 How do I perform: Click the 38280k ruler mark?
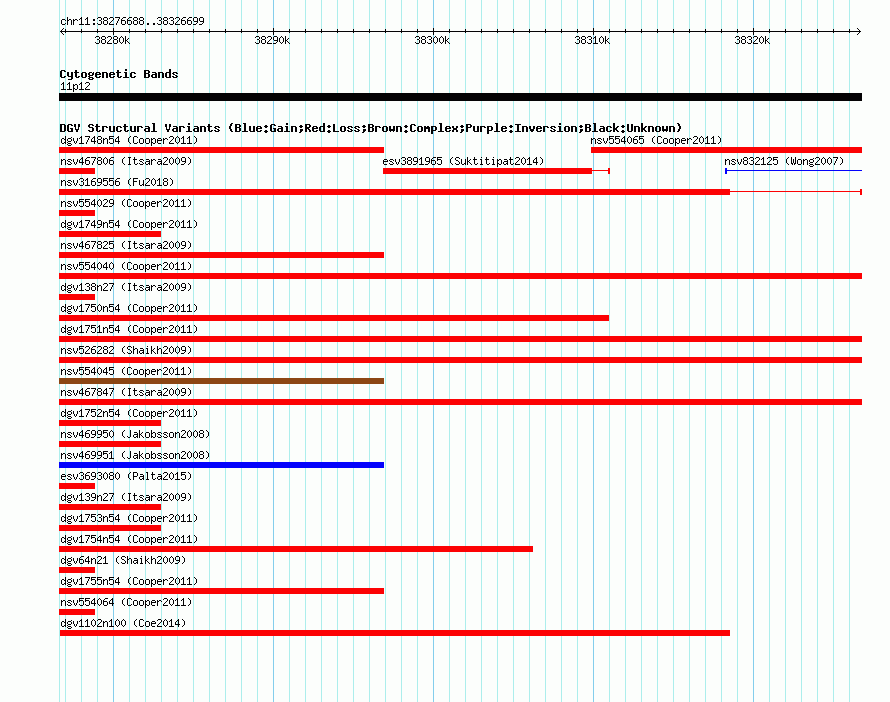point(112,40)
